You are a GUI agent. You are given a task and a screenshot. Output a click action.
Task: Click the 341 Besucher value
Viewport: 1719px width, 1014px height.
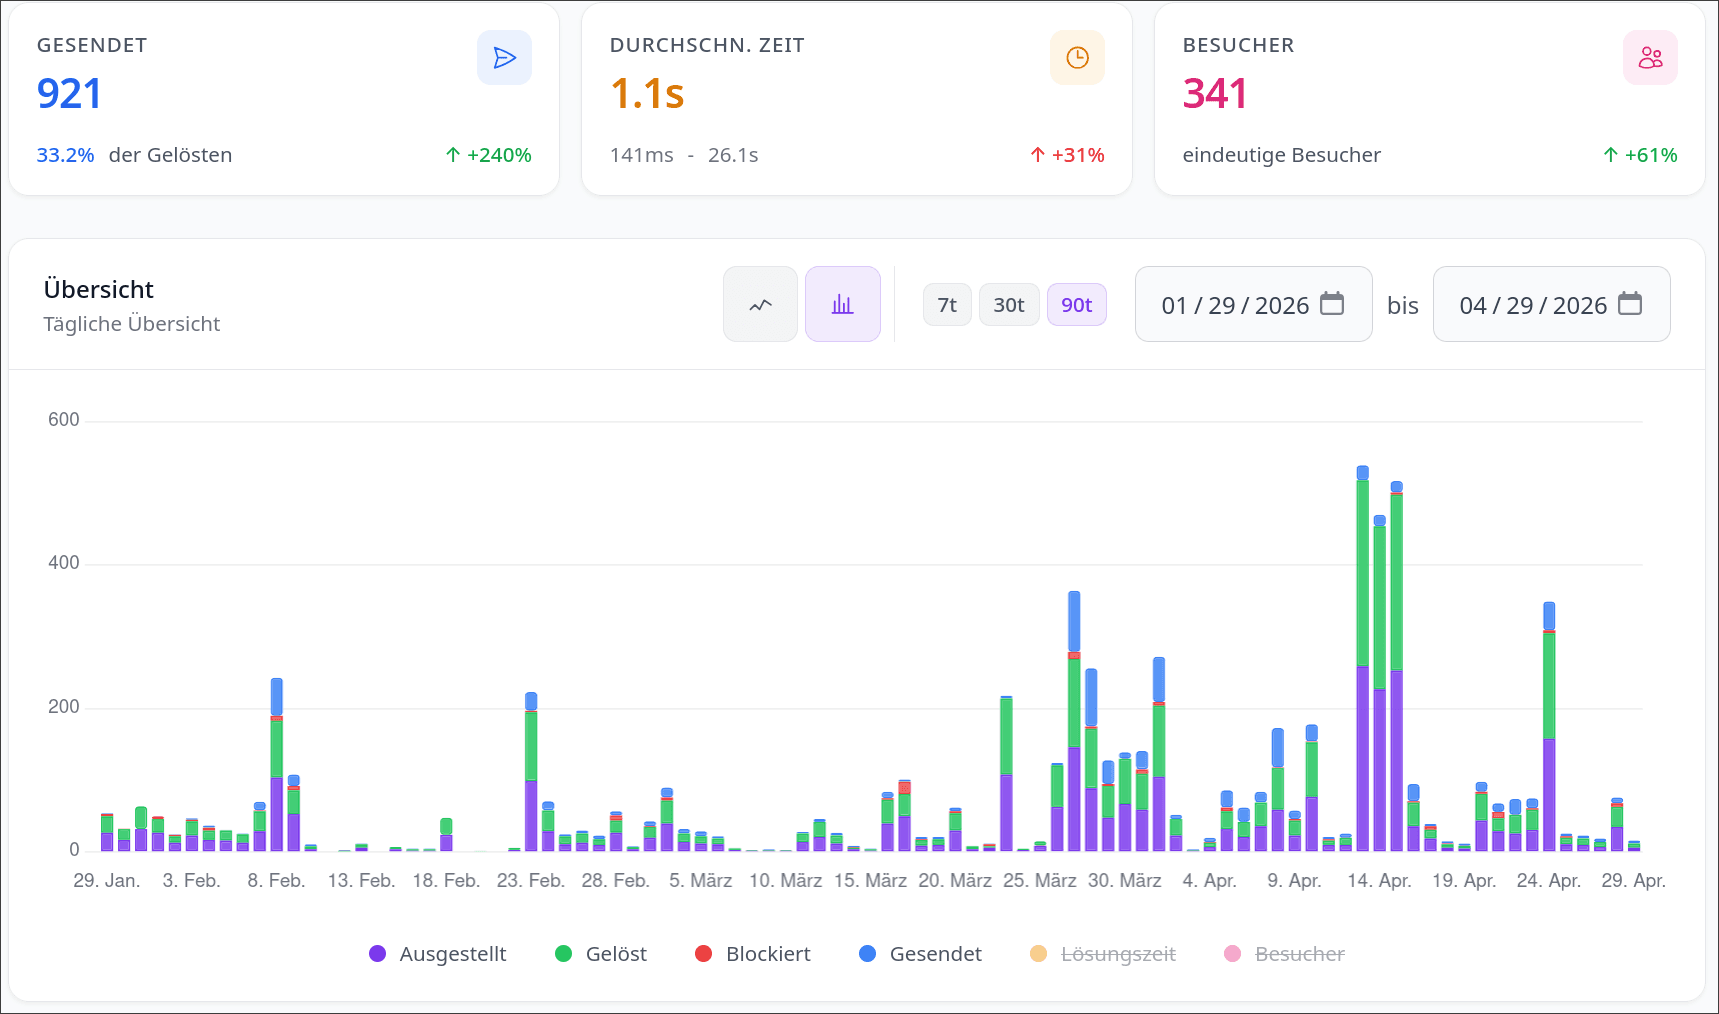(x=1215, y=94)
